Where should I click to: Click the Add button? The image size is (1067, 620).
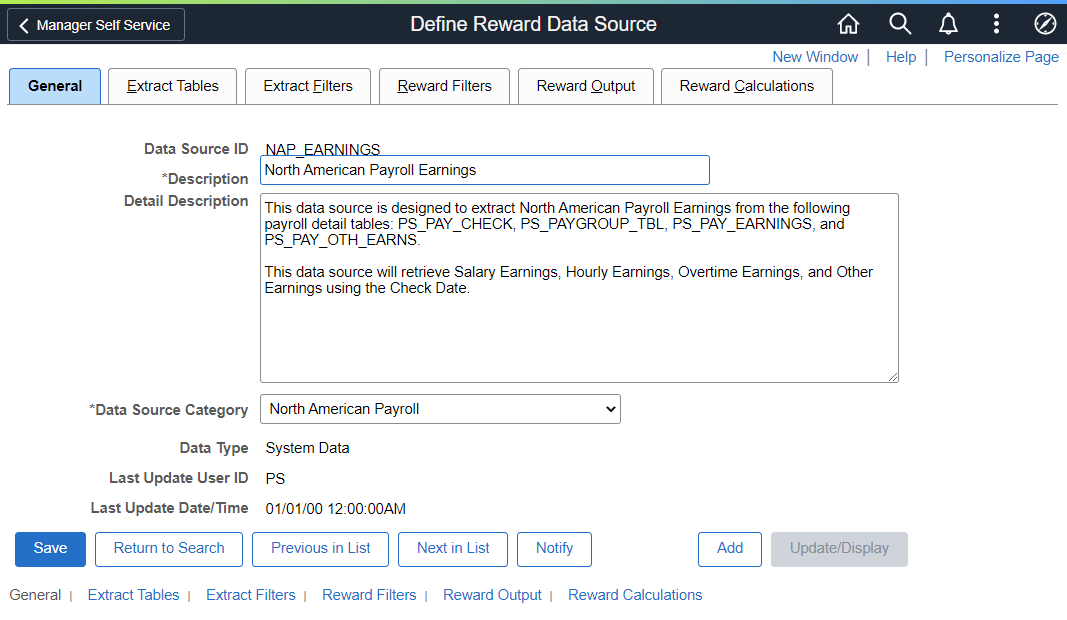(x=730, y=548)
